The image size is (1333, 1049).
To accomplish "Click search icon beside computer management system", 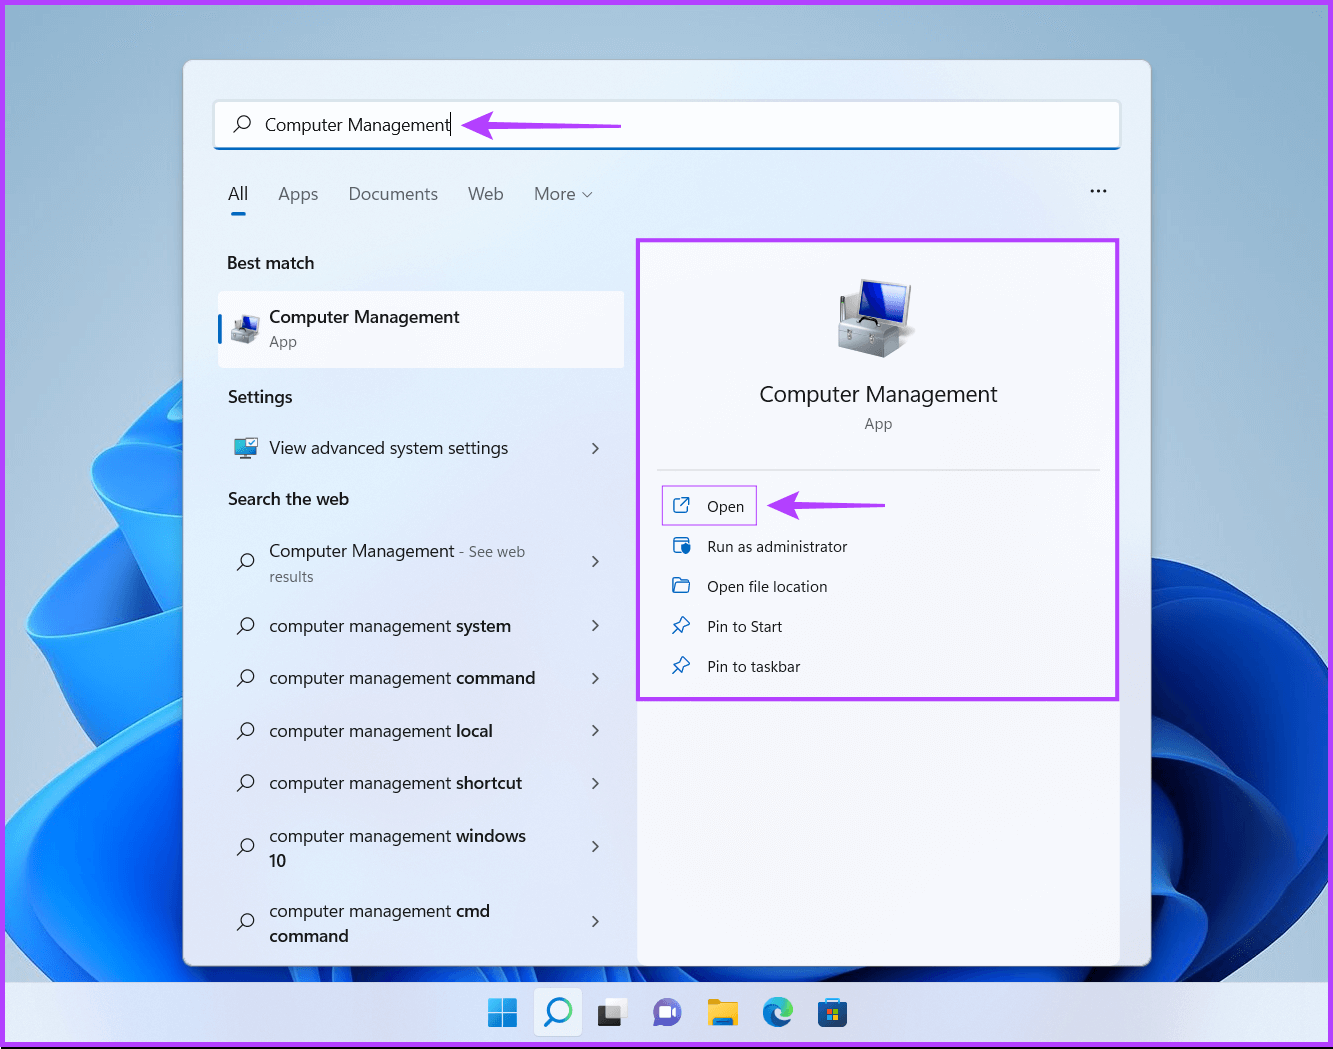I will coord(245,626).
